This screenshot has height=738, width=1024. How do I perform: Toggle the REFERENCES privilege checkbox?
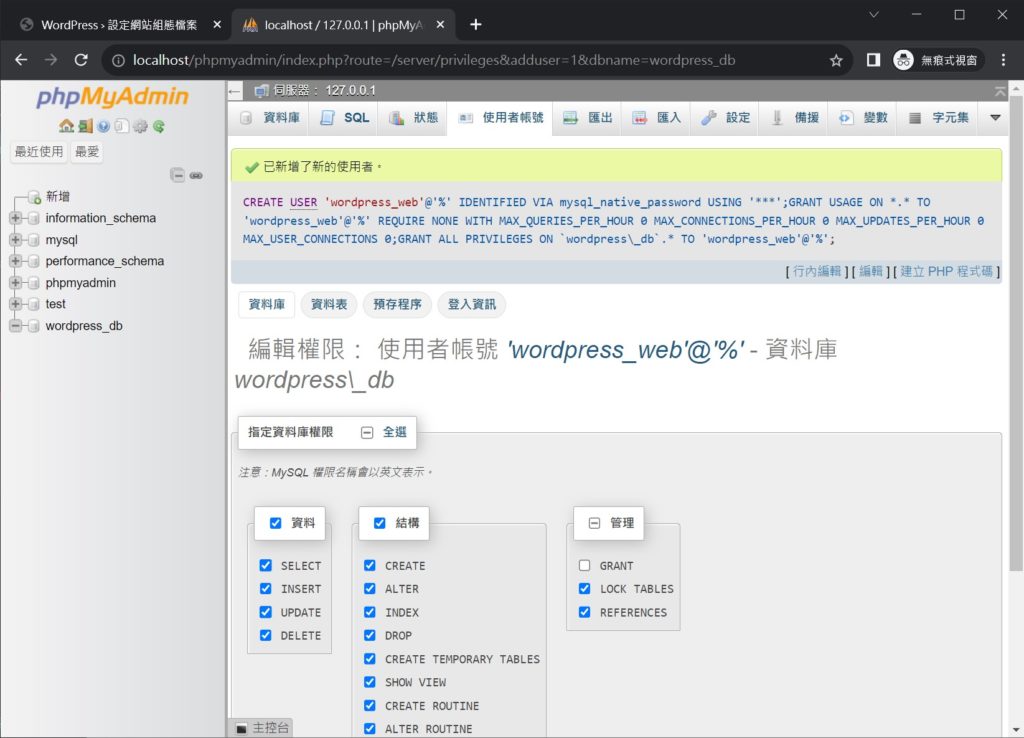tap(584, 612)
